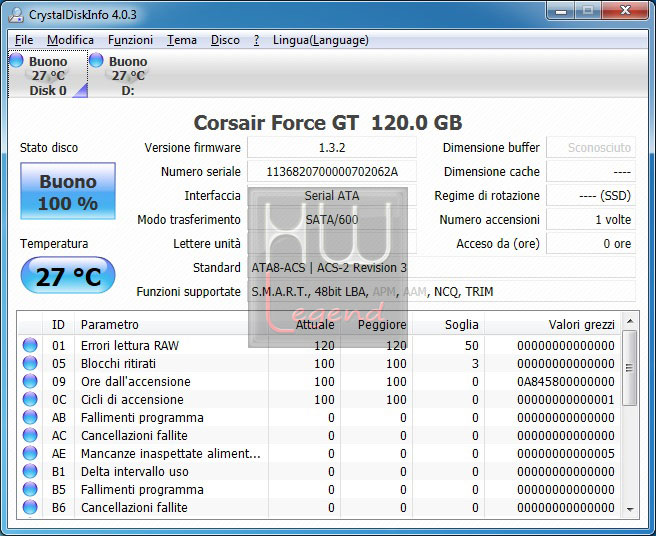Open the Modifica menu
This screenshot has height=536, width=656.
coord(70,40)
